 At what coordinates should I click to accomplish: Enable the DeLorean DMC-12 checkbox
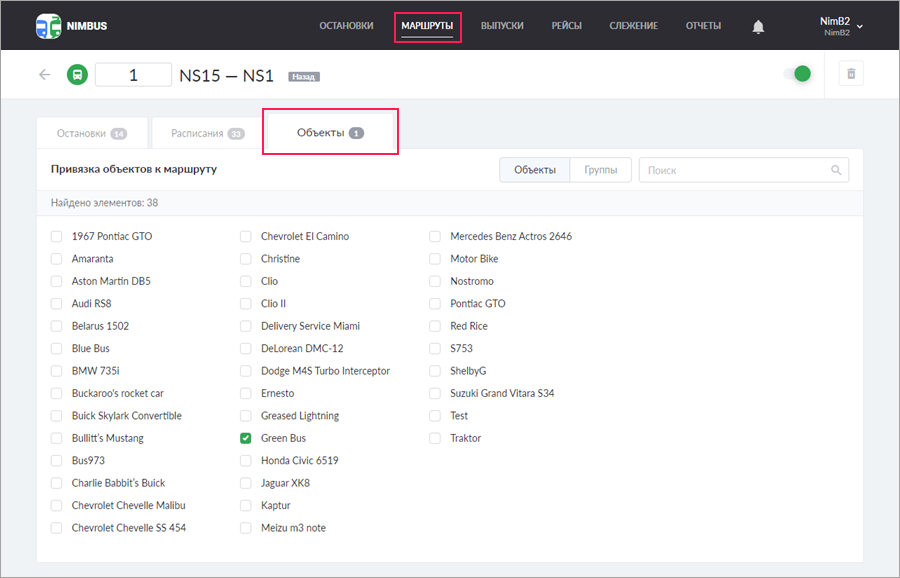[246, 349]
